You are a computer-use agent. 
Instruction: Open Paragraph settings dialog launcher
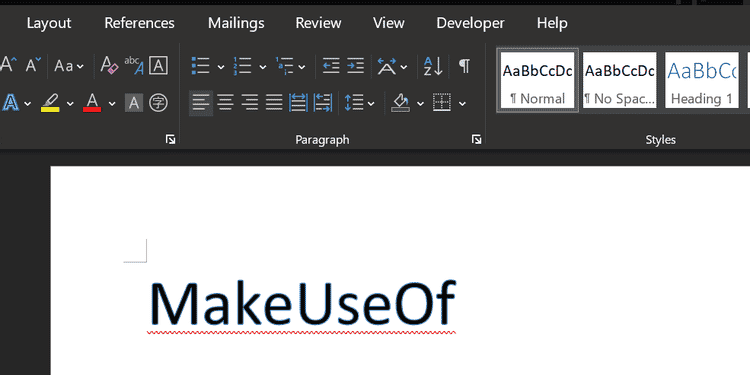(x=476, y=139)
